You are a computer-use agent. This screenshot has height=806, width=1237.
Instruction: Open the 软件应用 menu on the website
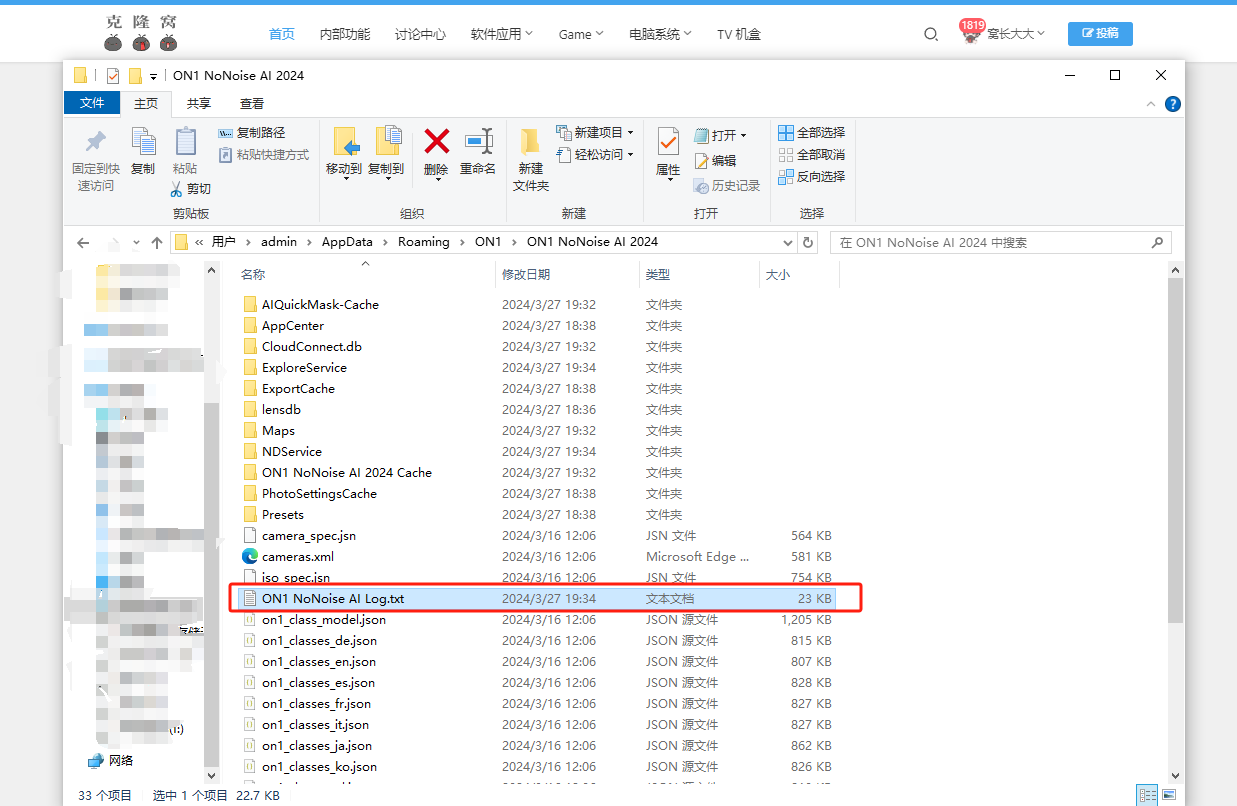click(x=501, y=34)
